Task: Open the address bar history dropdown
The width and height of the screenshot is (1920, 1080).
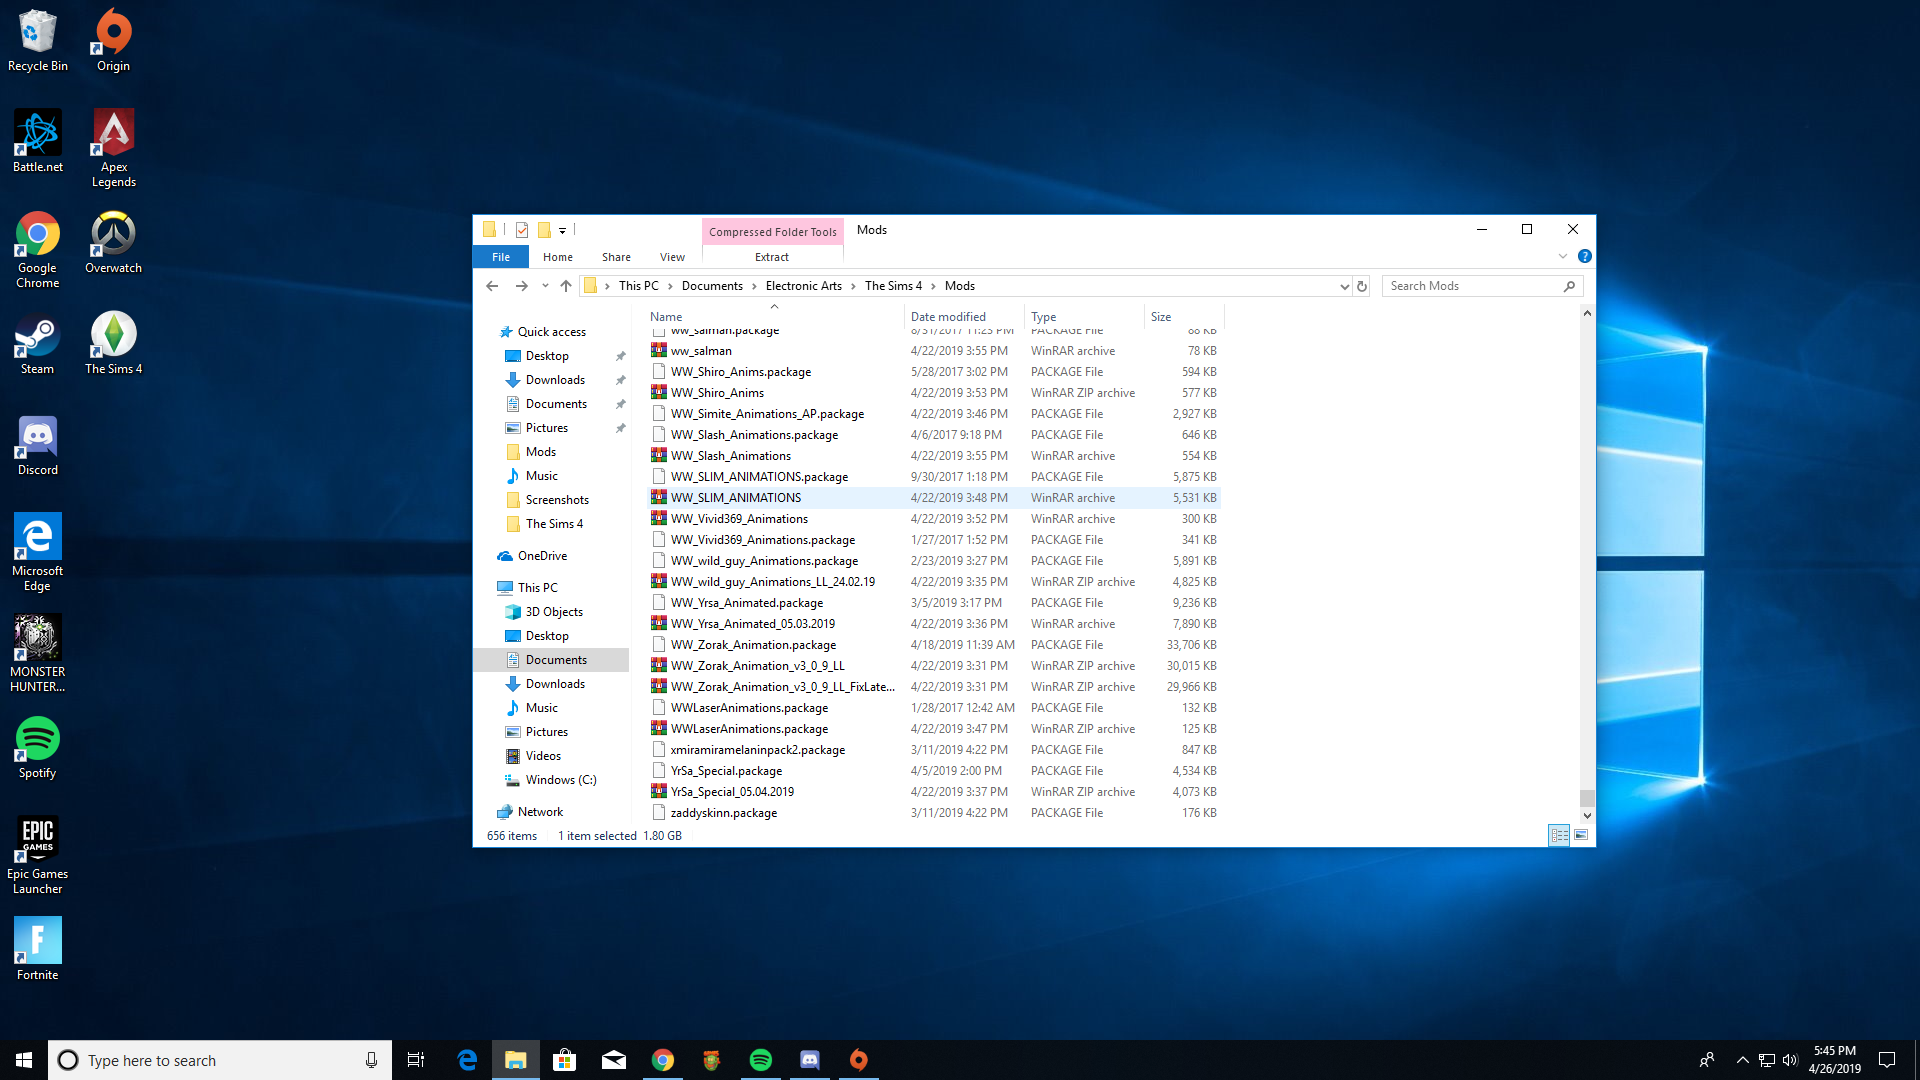Action: click(x=1344, y=286)
